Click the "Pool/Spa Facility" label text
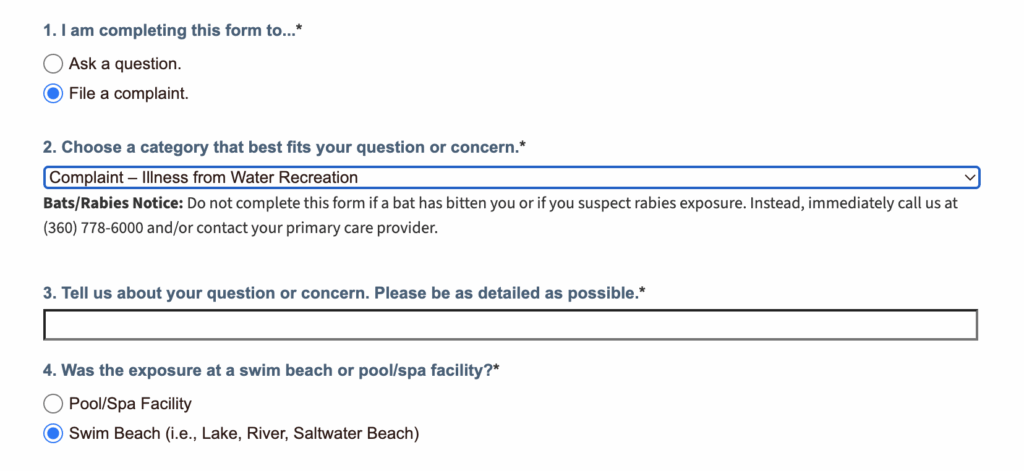Screen dimensions: 1024x471 [130, 404]
